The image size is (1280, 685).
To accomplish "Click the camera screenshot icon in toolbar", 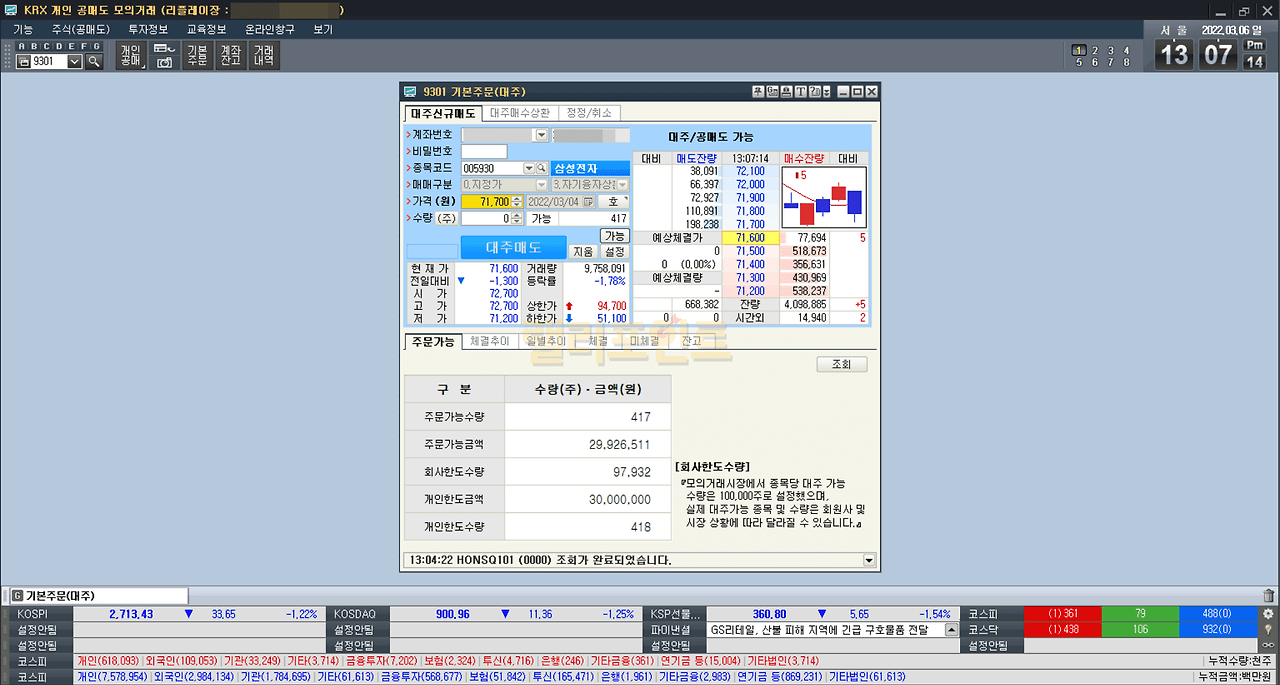I will point(164,62).
